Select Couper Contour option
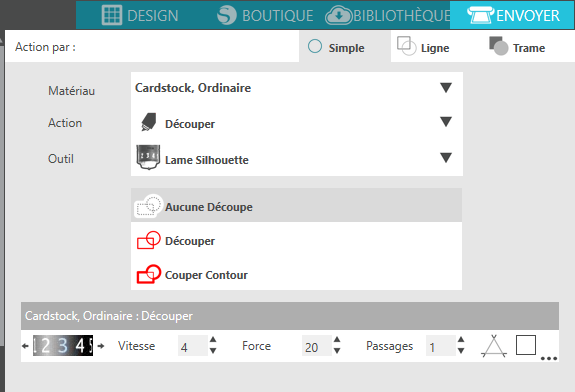 pyautogui.click(x=296, y=275)
